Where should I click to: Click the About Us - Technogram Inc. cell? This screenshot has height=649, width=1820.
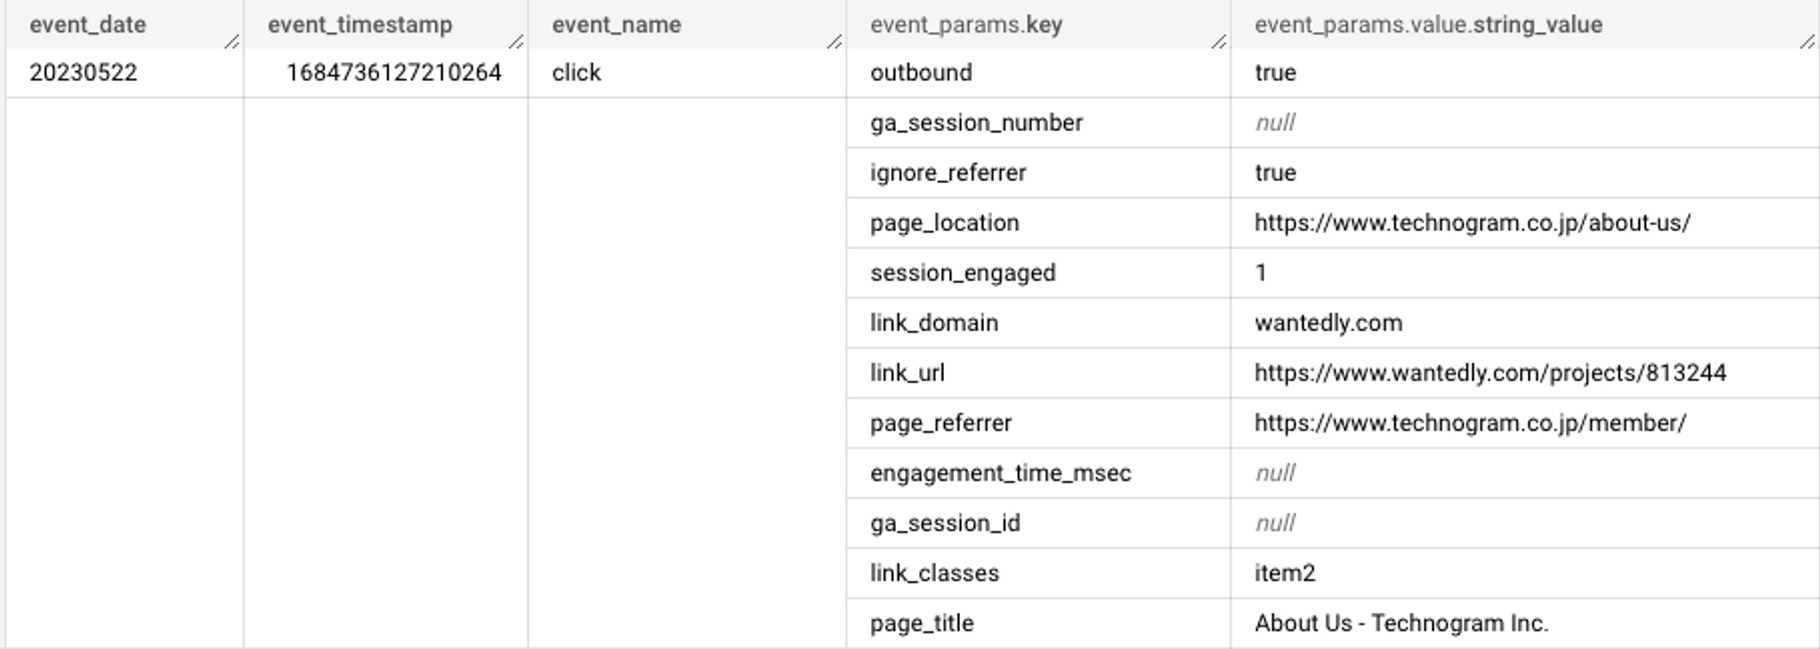(x=1524, y=623)
